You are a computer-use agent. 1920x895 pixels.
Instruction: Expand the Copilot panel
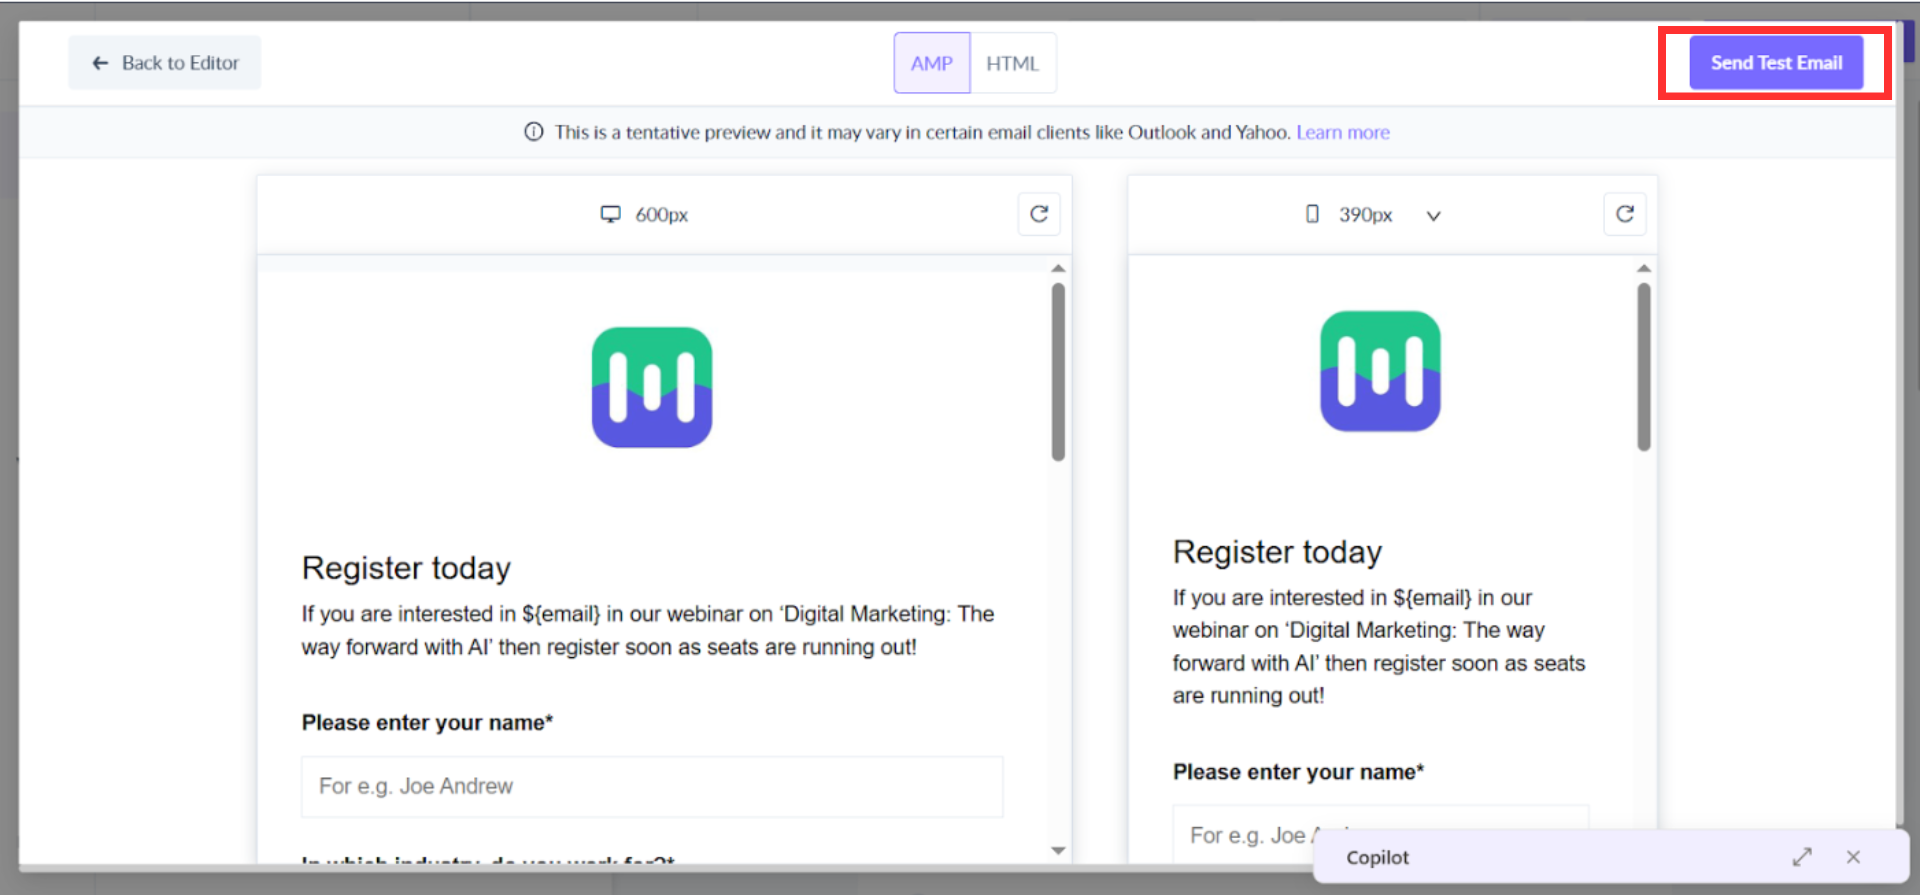pos(1802,857)
